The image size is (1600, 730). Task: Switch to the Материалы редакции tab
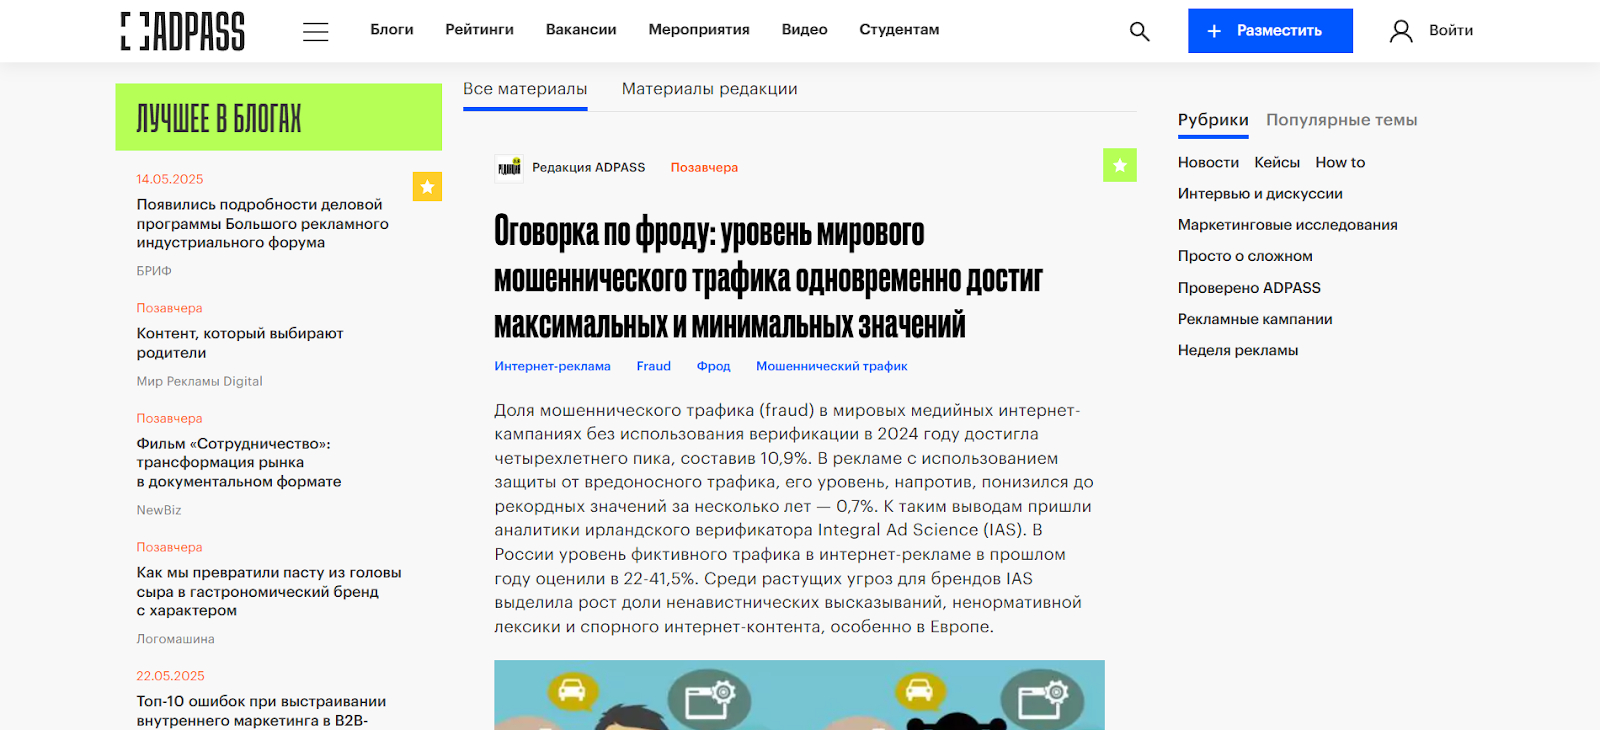click(710, 89)
